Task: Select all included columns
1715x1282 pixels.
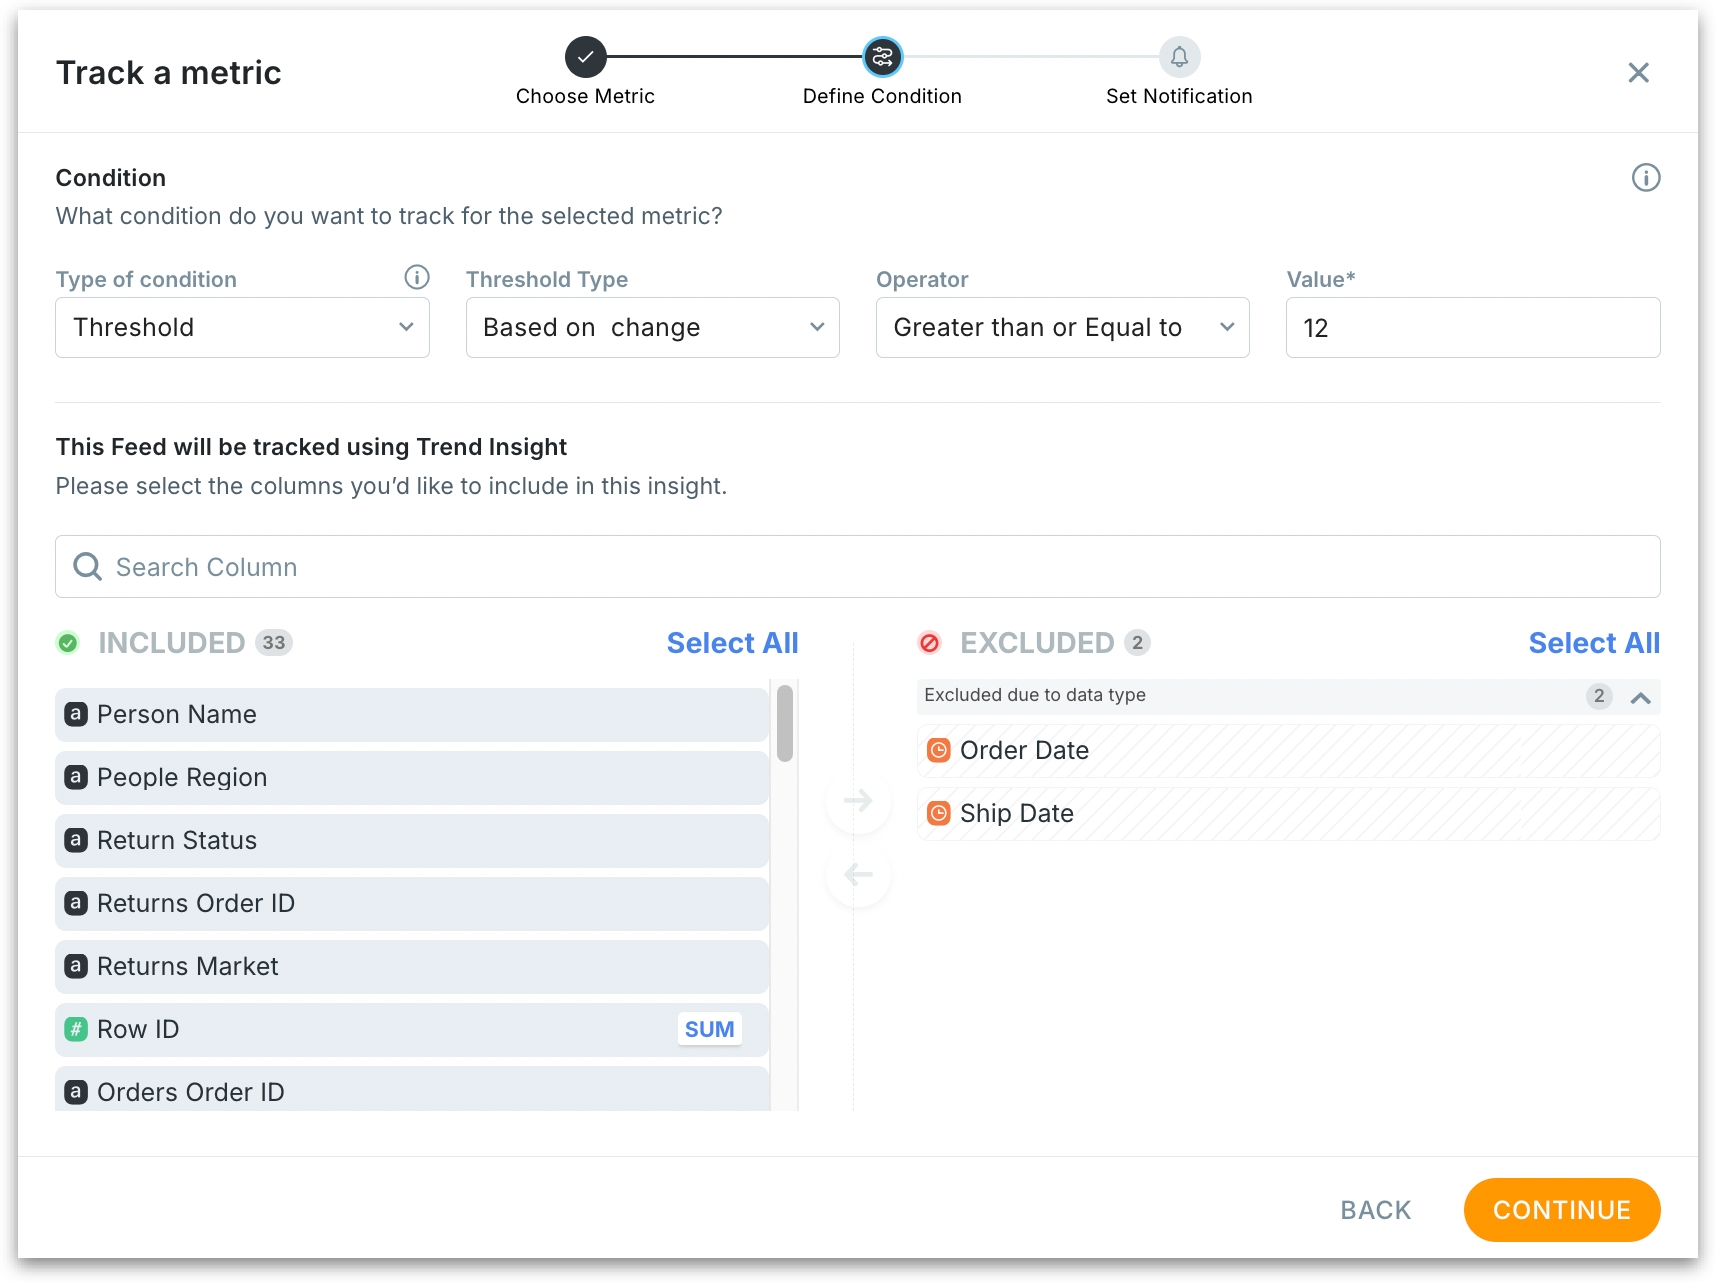Action: [x=732, y=643]
